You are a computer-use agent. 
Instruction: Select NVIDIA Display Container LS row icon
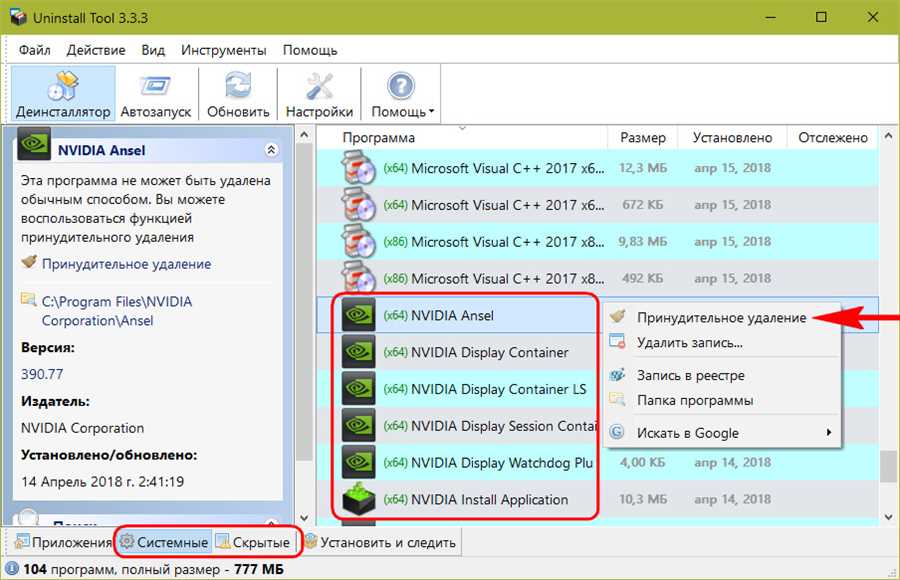(x=358, y=389)
